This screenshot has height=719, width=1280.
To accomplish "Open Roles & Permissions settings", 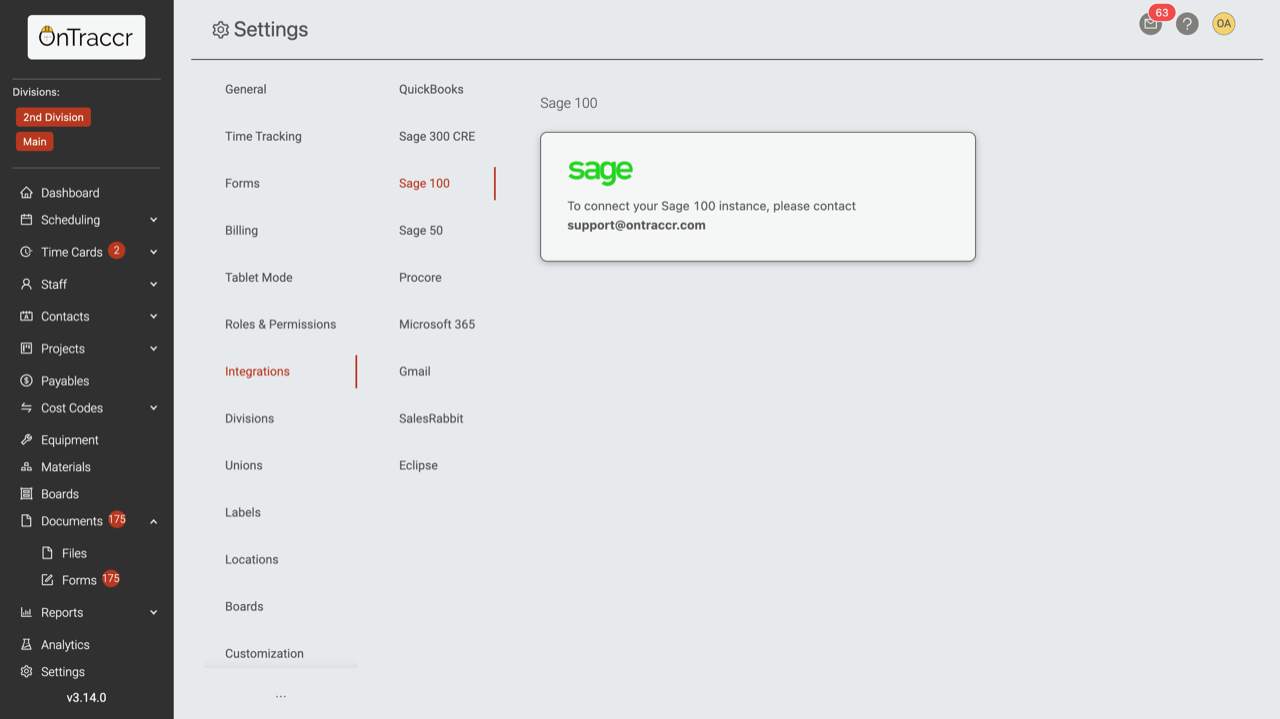I will click(x=280, y=324).
